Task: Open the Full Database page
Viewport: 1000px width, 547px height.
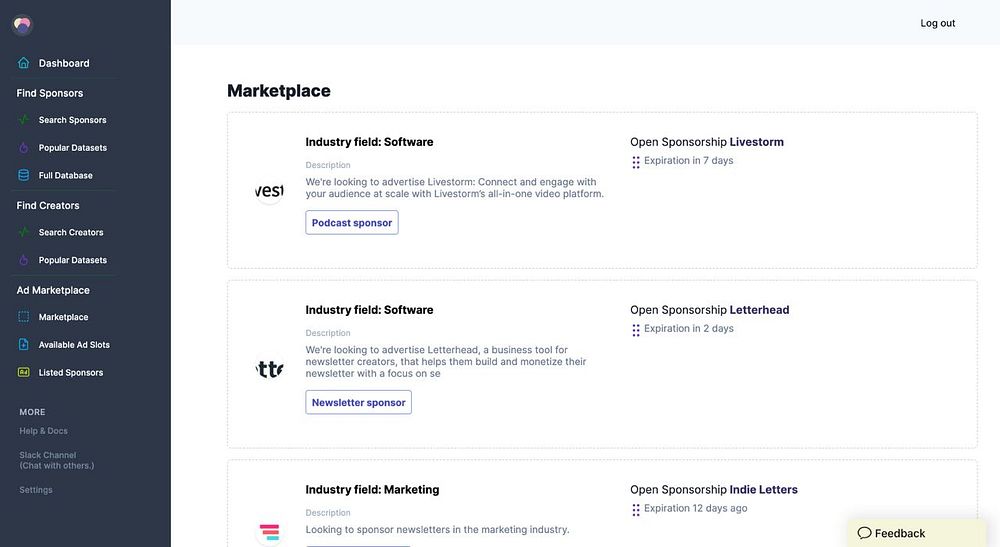Action: [65, 175]
